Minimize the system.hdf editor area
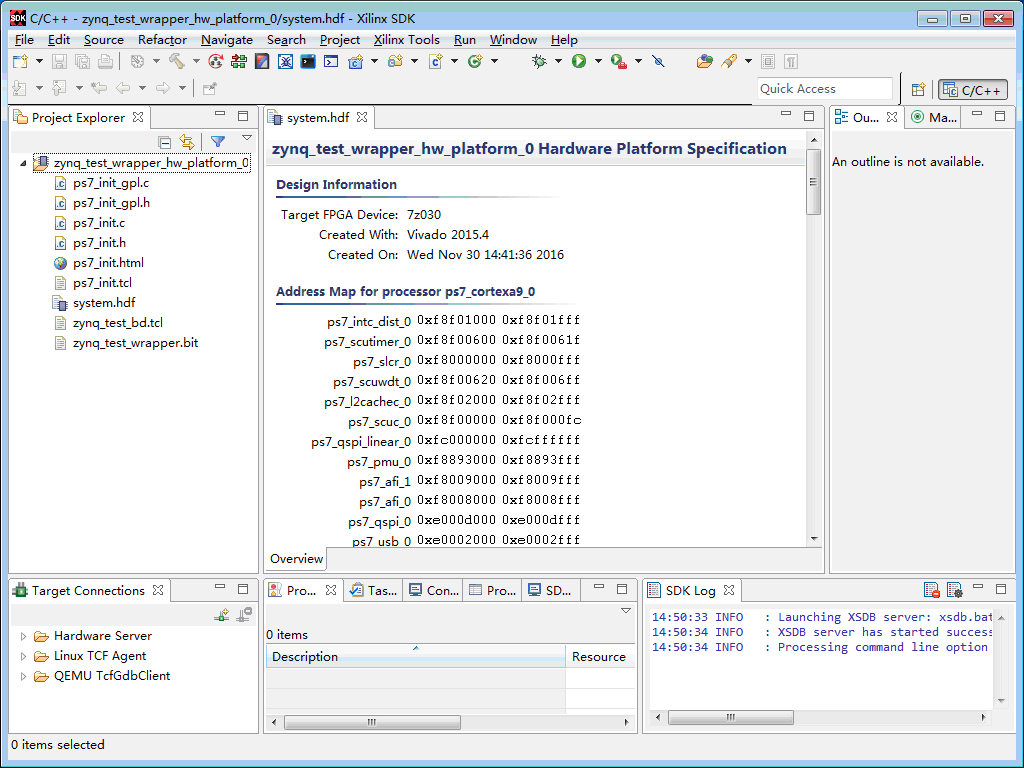The width and height of the screenshot is (1024, 768). 786,114
